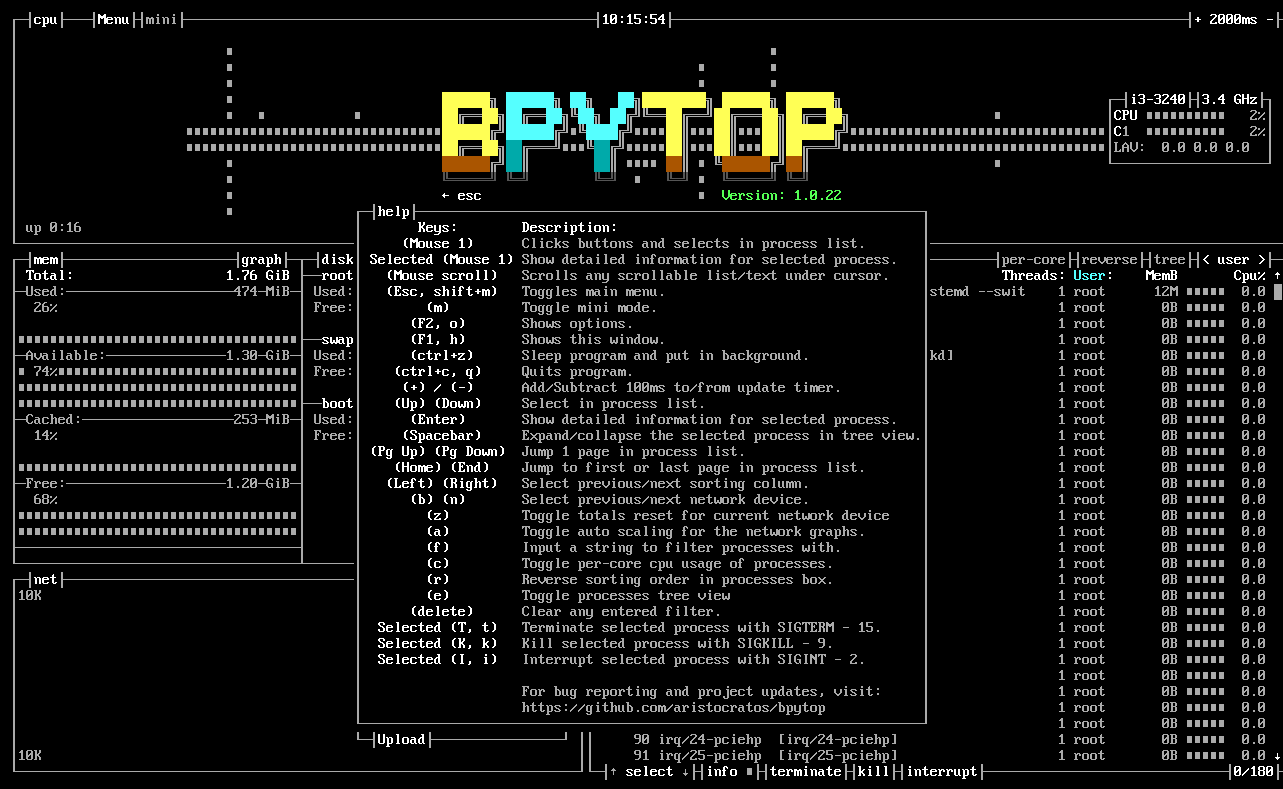Switch mem box to graph view
Viewport: 1283px width, 789px height.
261,259
